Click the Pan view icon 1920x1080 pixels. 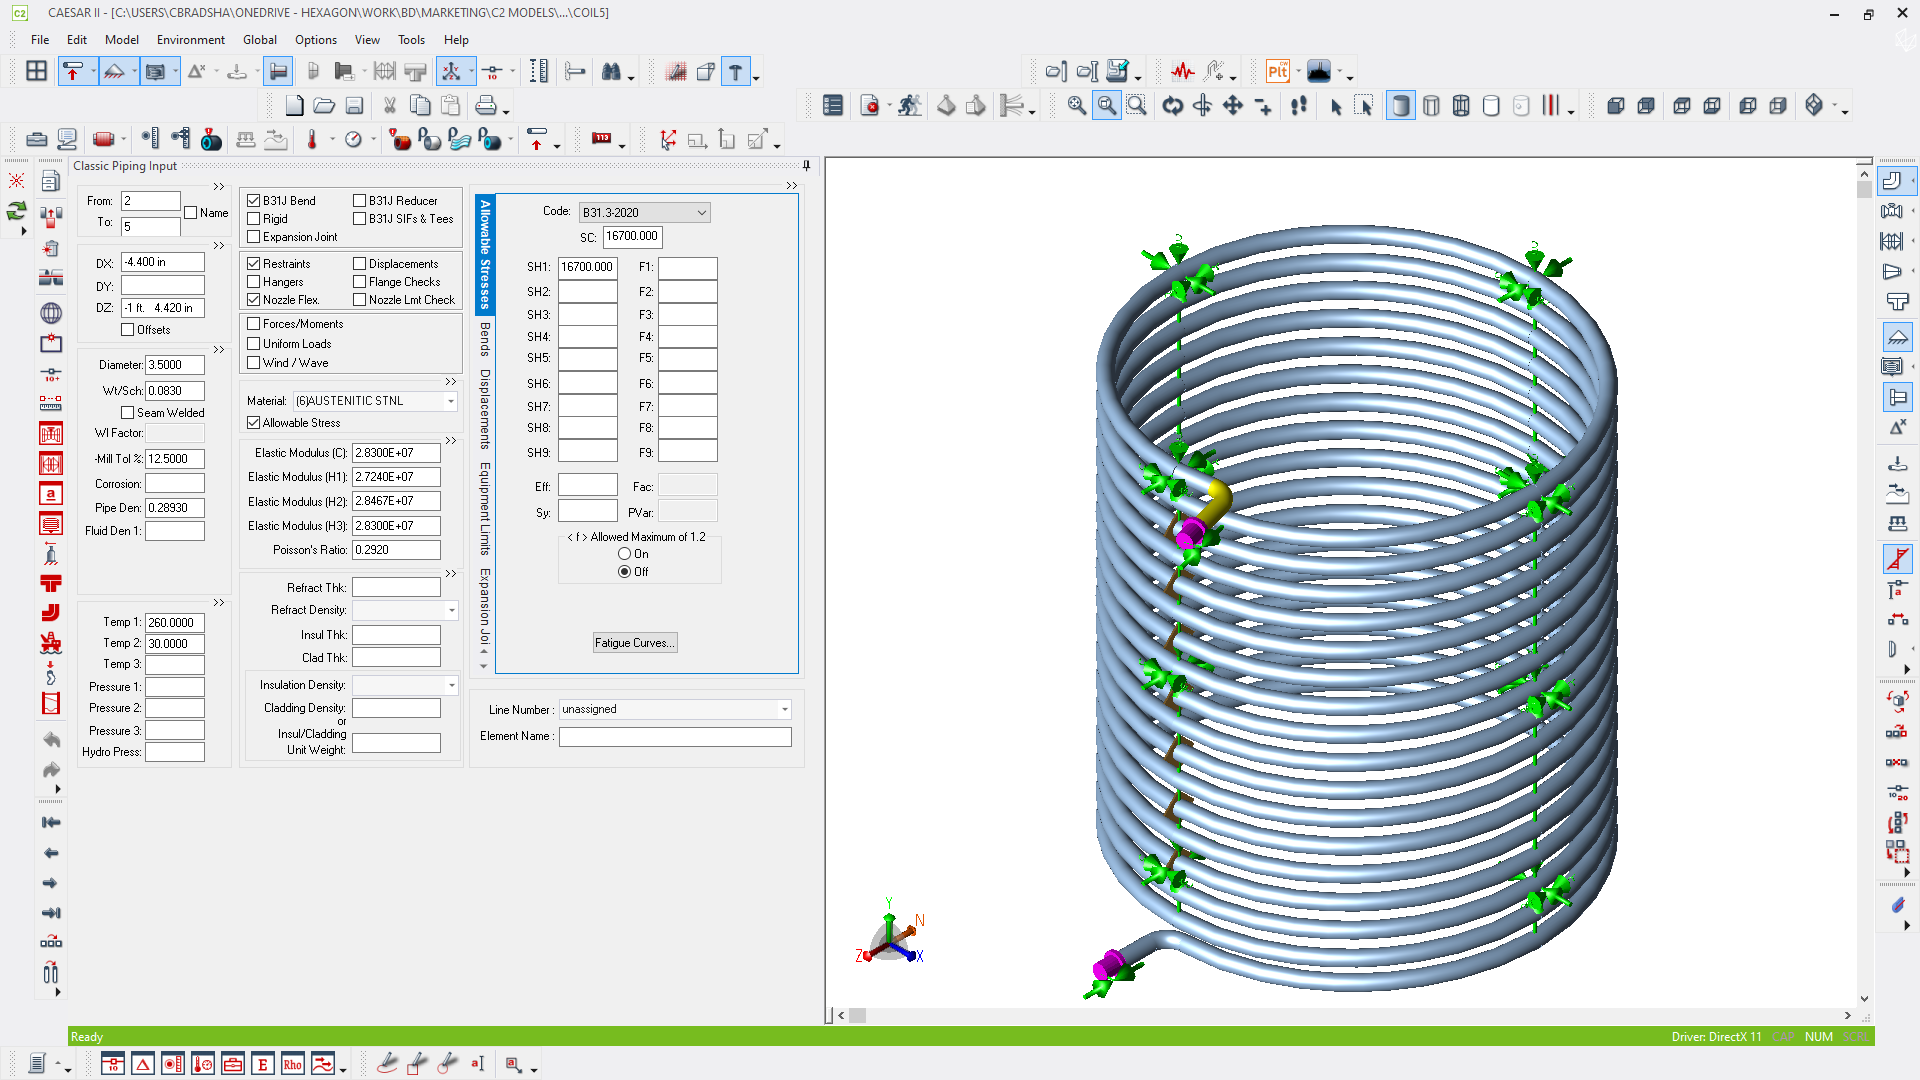(x=1232, y=105)
